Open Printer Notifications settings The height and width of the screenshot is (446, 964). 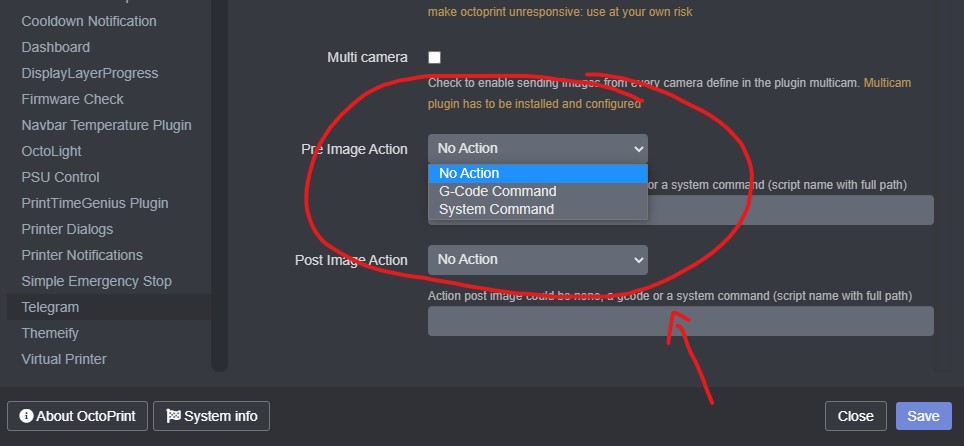click(x=82, y=255)
